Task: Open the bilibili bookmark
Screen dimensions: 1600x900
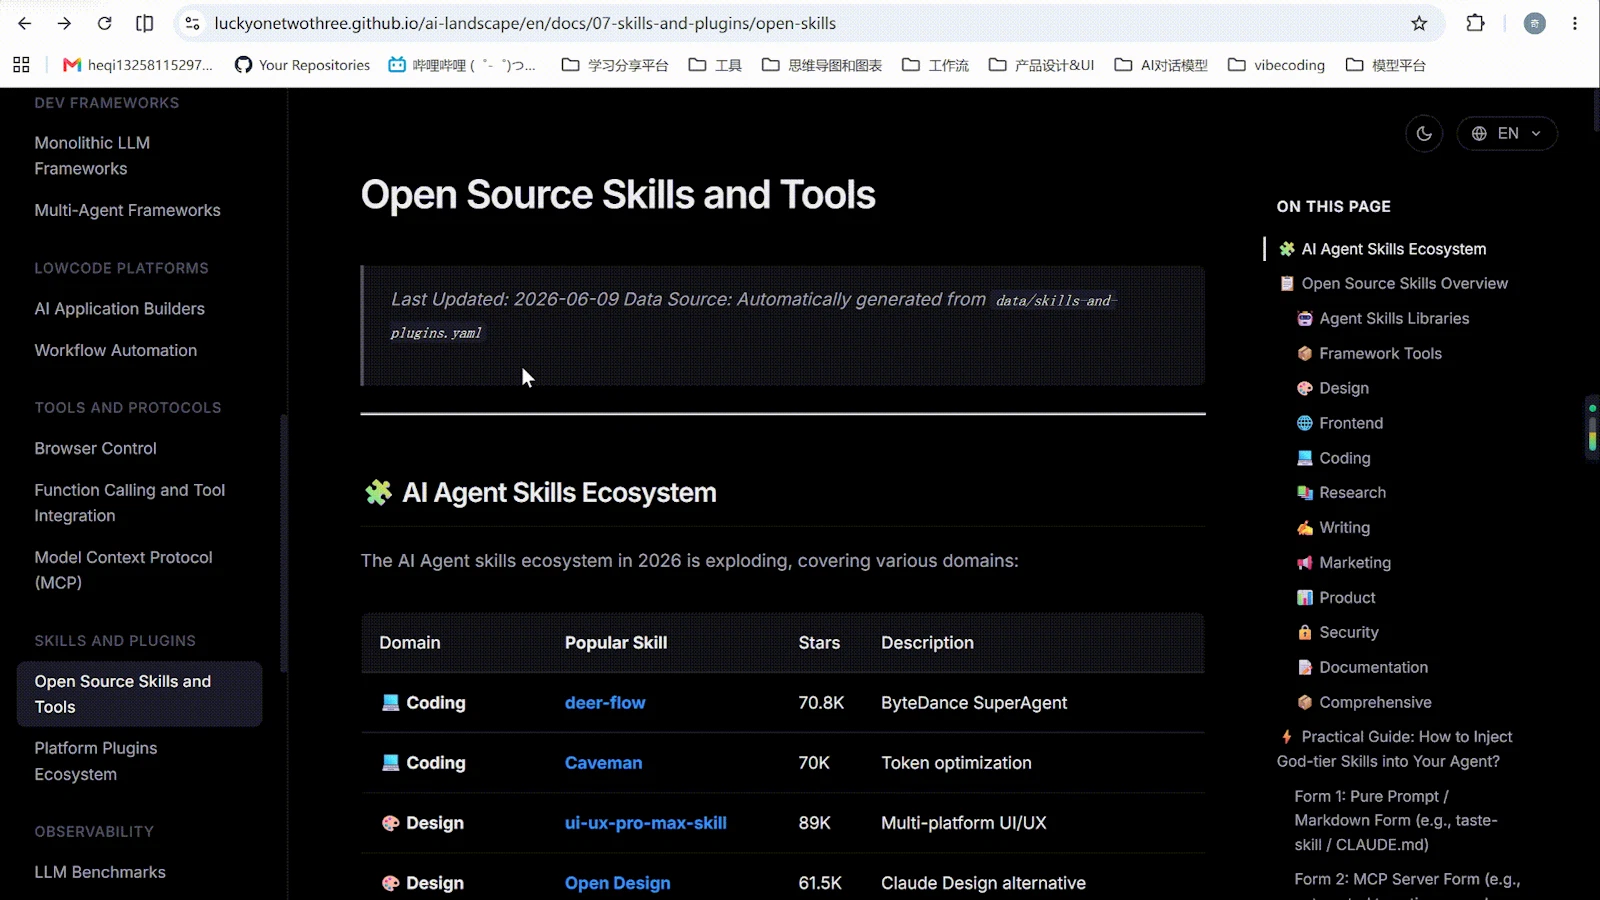Action: pyautogui.click(x=462, y=65)
